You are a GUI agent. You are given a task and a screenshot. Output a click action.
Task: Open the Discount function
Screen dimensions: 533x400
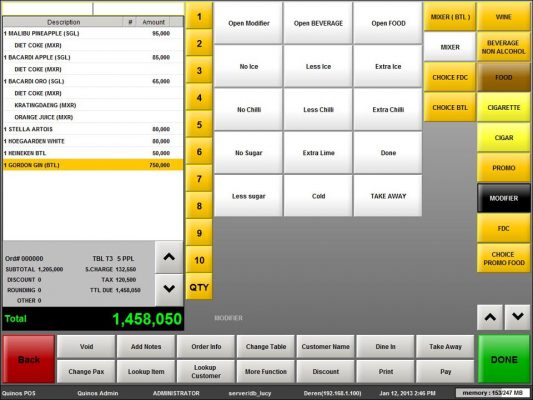click(326, 371)
